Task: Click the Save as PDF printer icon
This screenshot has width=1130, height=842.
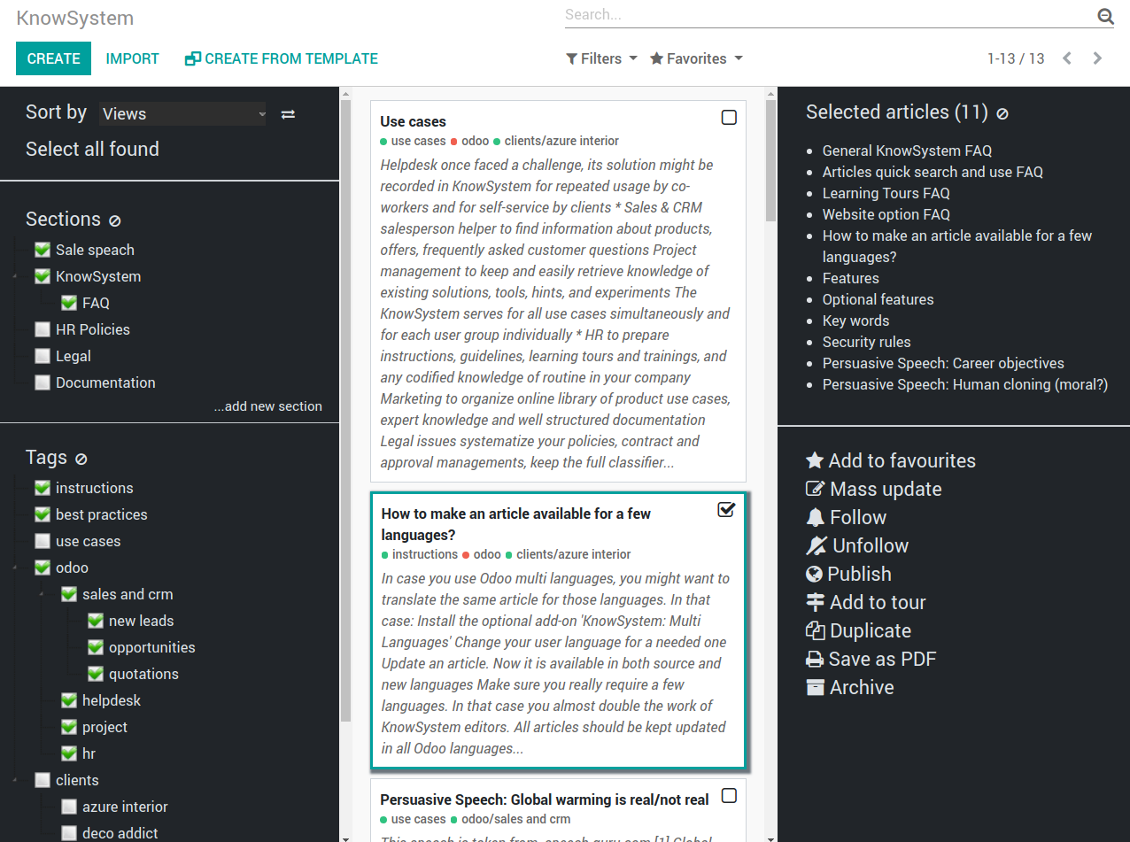Action: [x=814, y=659]
